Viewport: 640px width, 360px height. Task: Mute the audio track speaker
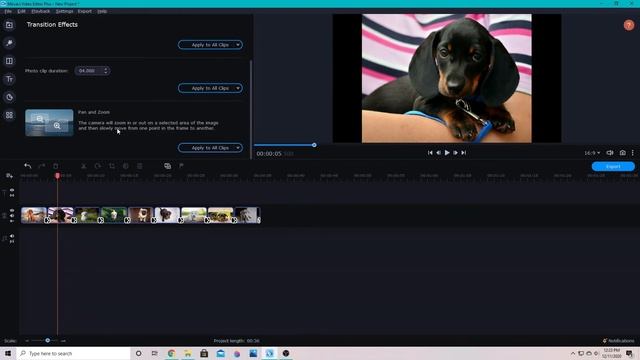click(12, 236)
